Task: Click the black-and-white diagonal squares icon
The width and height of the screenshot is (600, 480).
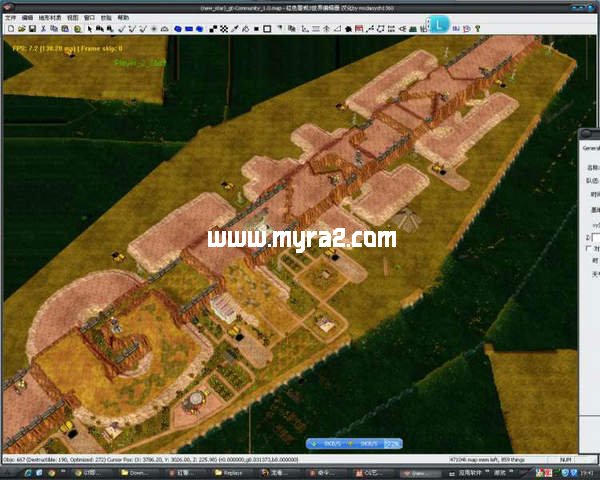Action: (x=214, y=29)
